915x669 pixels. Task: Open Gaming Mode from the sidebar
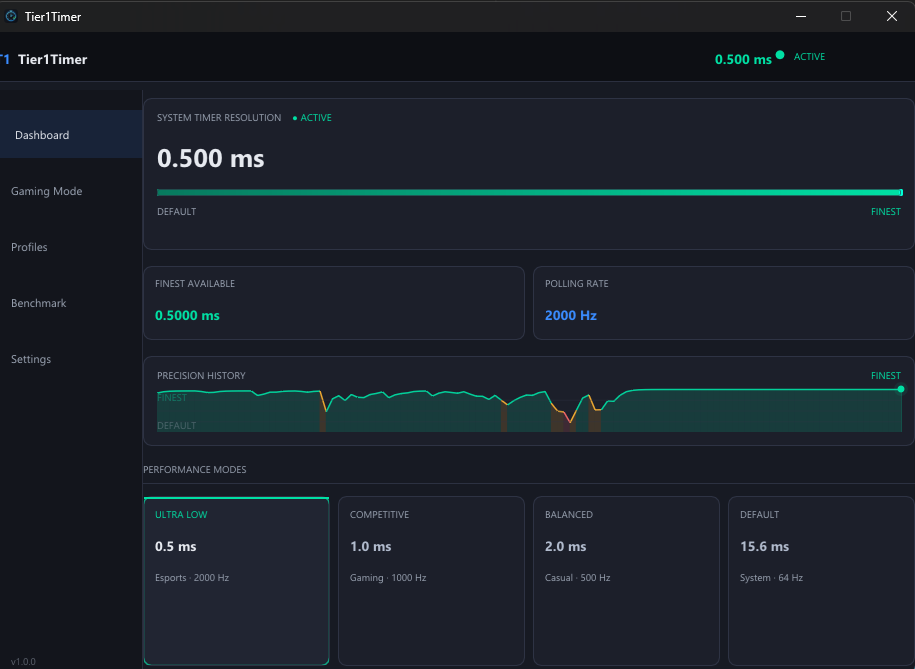point(46,191)
